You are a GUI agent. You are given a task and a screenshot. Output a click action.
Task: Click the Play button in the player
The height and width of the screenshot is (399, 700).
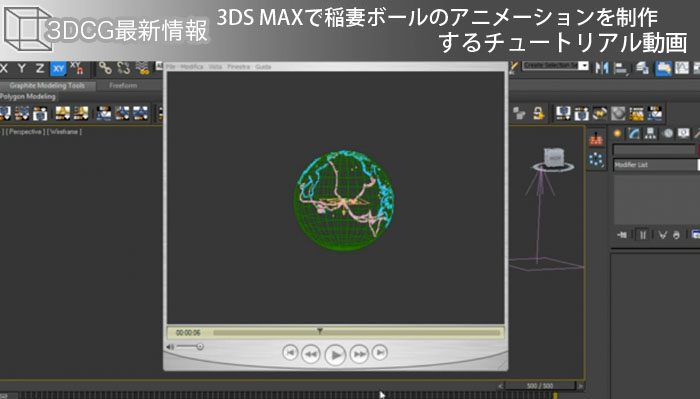pyautogui.click(x=335, y=355)
